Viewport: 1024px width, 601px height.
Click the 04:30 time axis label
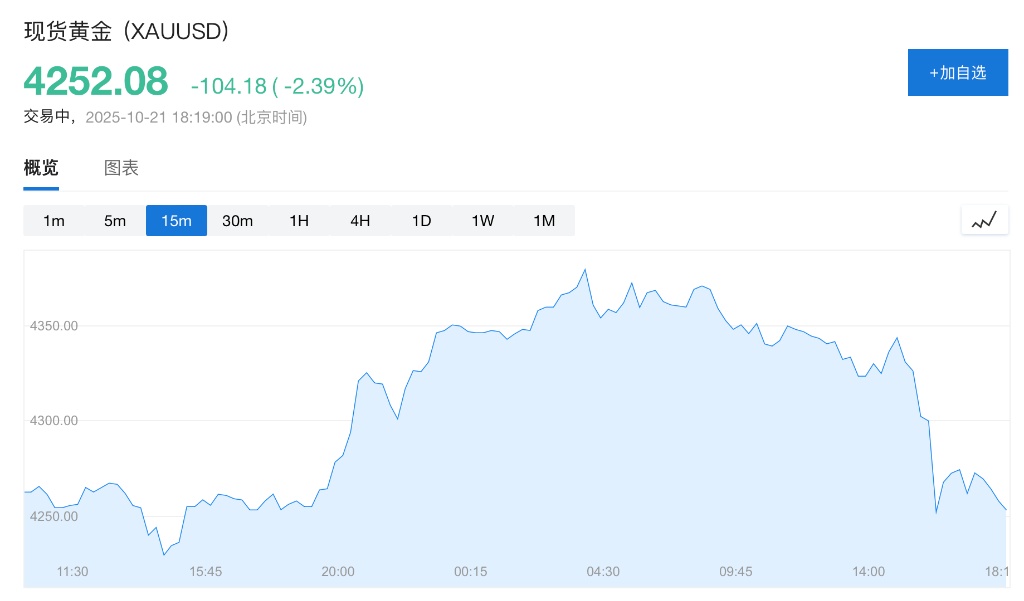click(603, 571)
